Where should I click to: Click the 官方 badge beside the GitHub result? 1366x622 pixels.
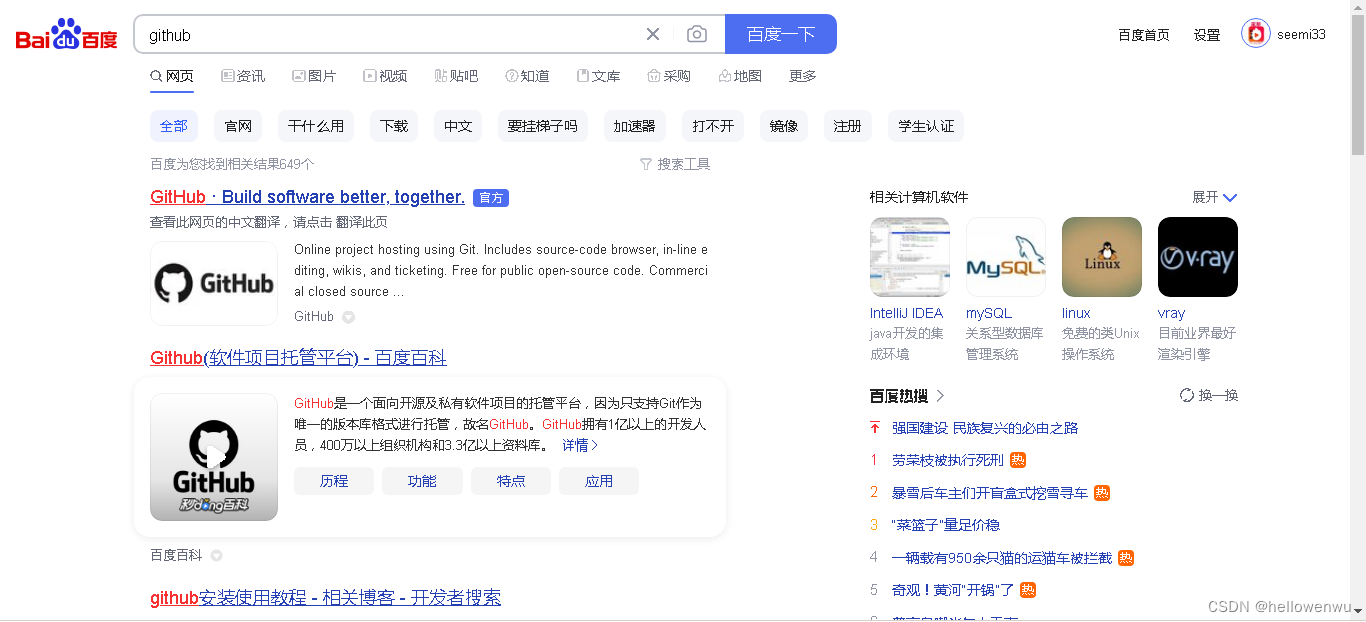coord(491,198)
